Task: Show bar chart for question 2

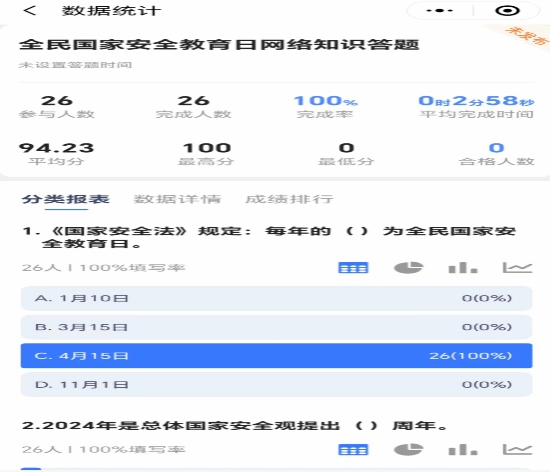Action: (463, 449)
